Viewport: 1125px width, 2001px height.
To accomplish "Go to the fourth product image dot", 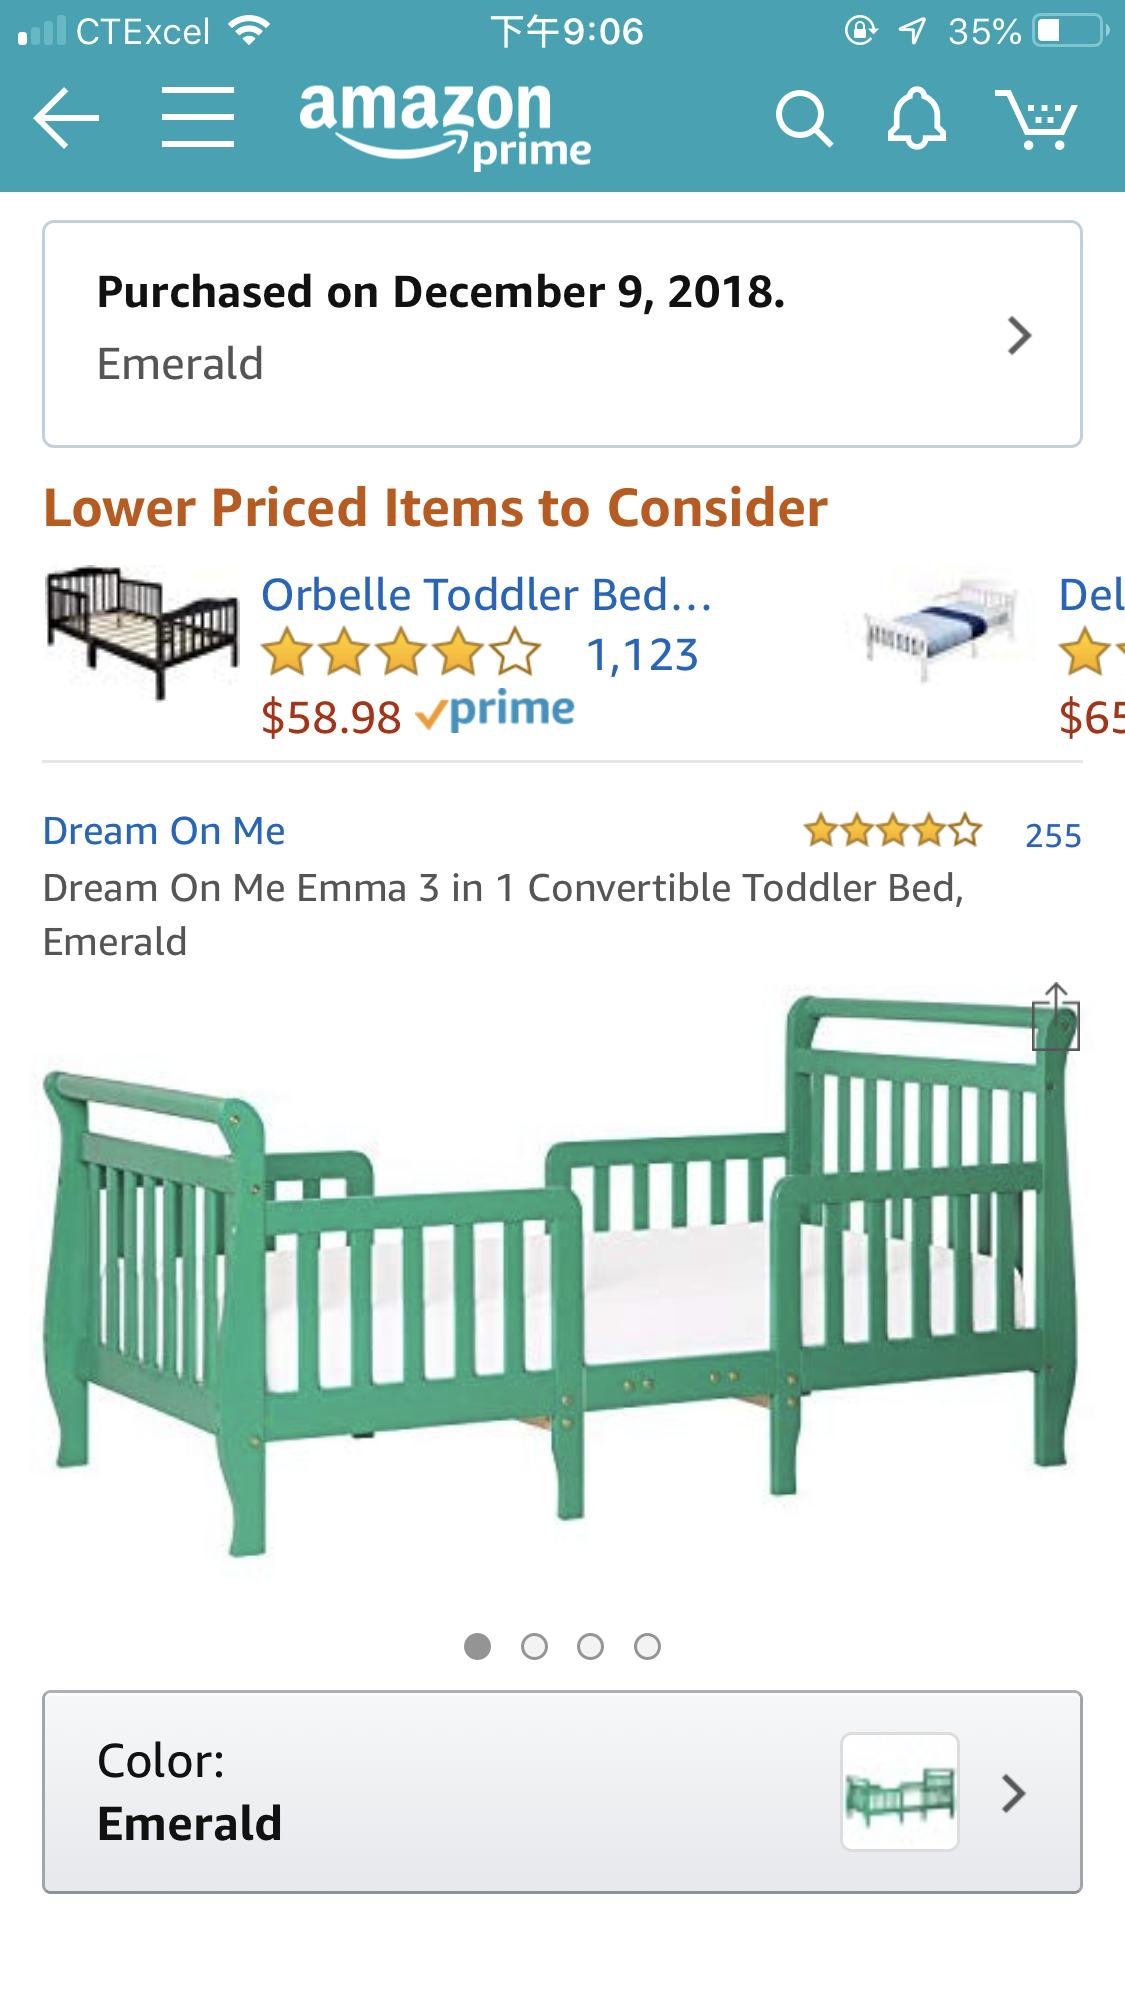I will [x=648, y=1646].
